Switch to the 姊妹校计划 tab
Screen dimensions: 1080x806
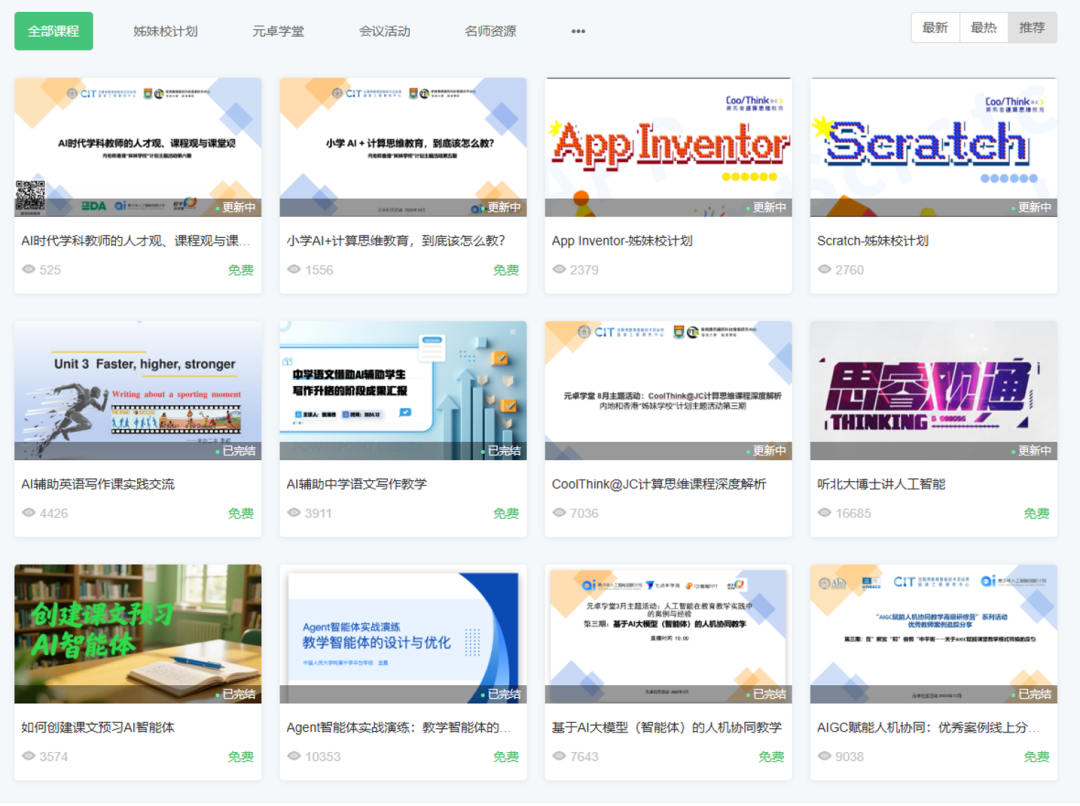click(165, 31)
